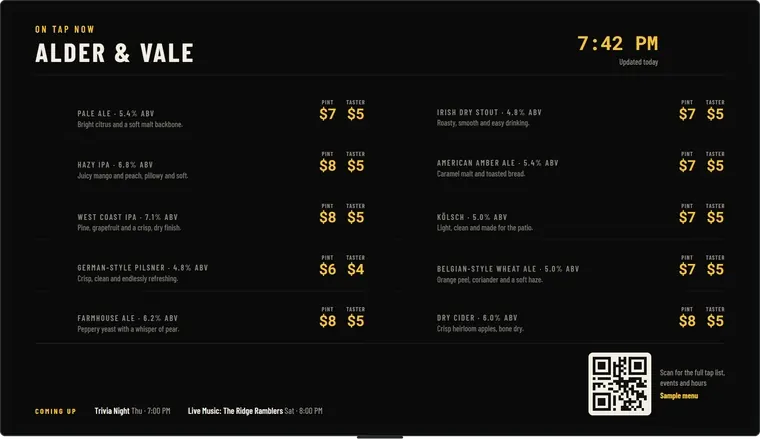Click the Trivia Night event
The height and width of the screenshot is (440, 760).
pos(132,411)
